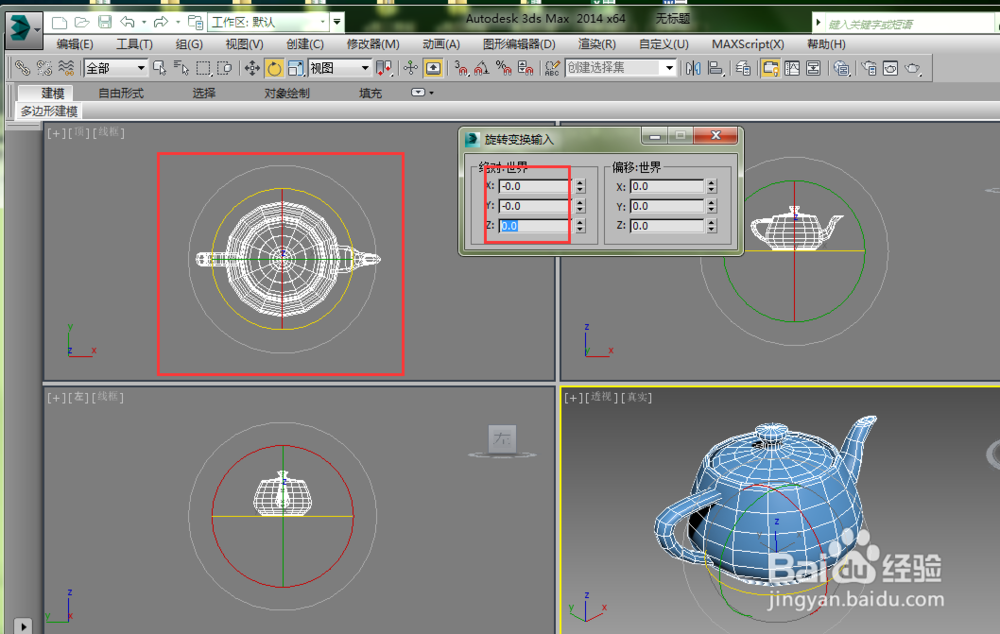Click the Render Production teapot icon
1000x634 pixels.
(x=913, y=68)
